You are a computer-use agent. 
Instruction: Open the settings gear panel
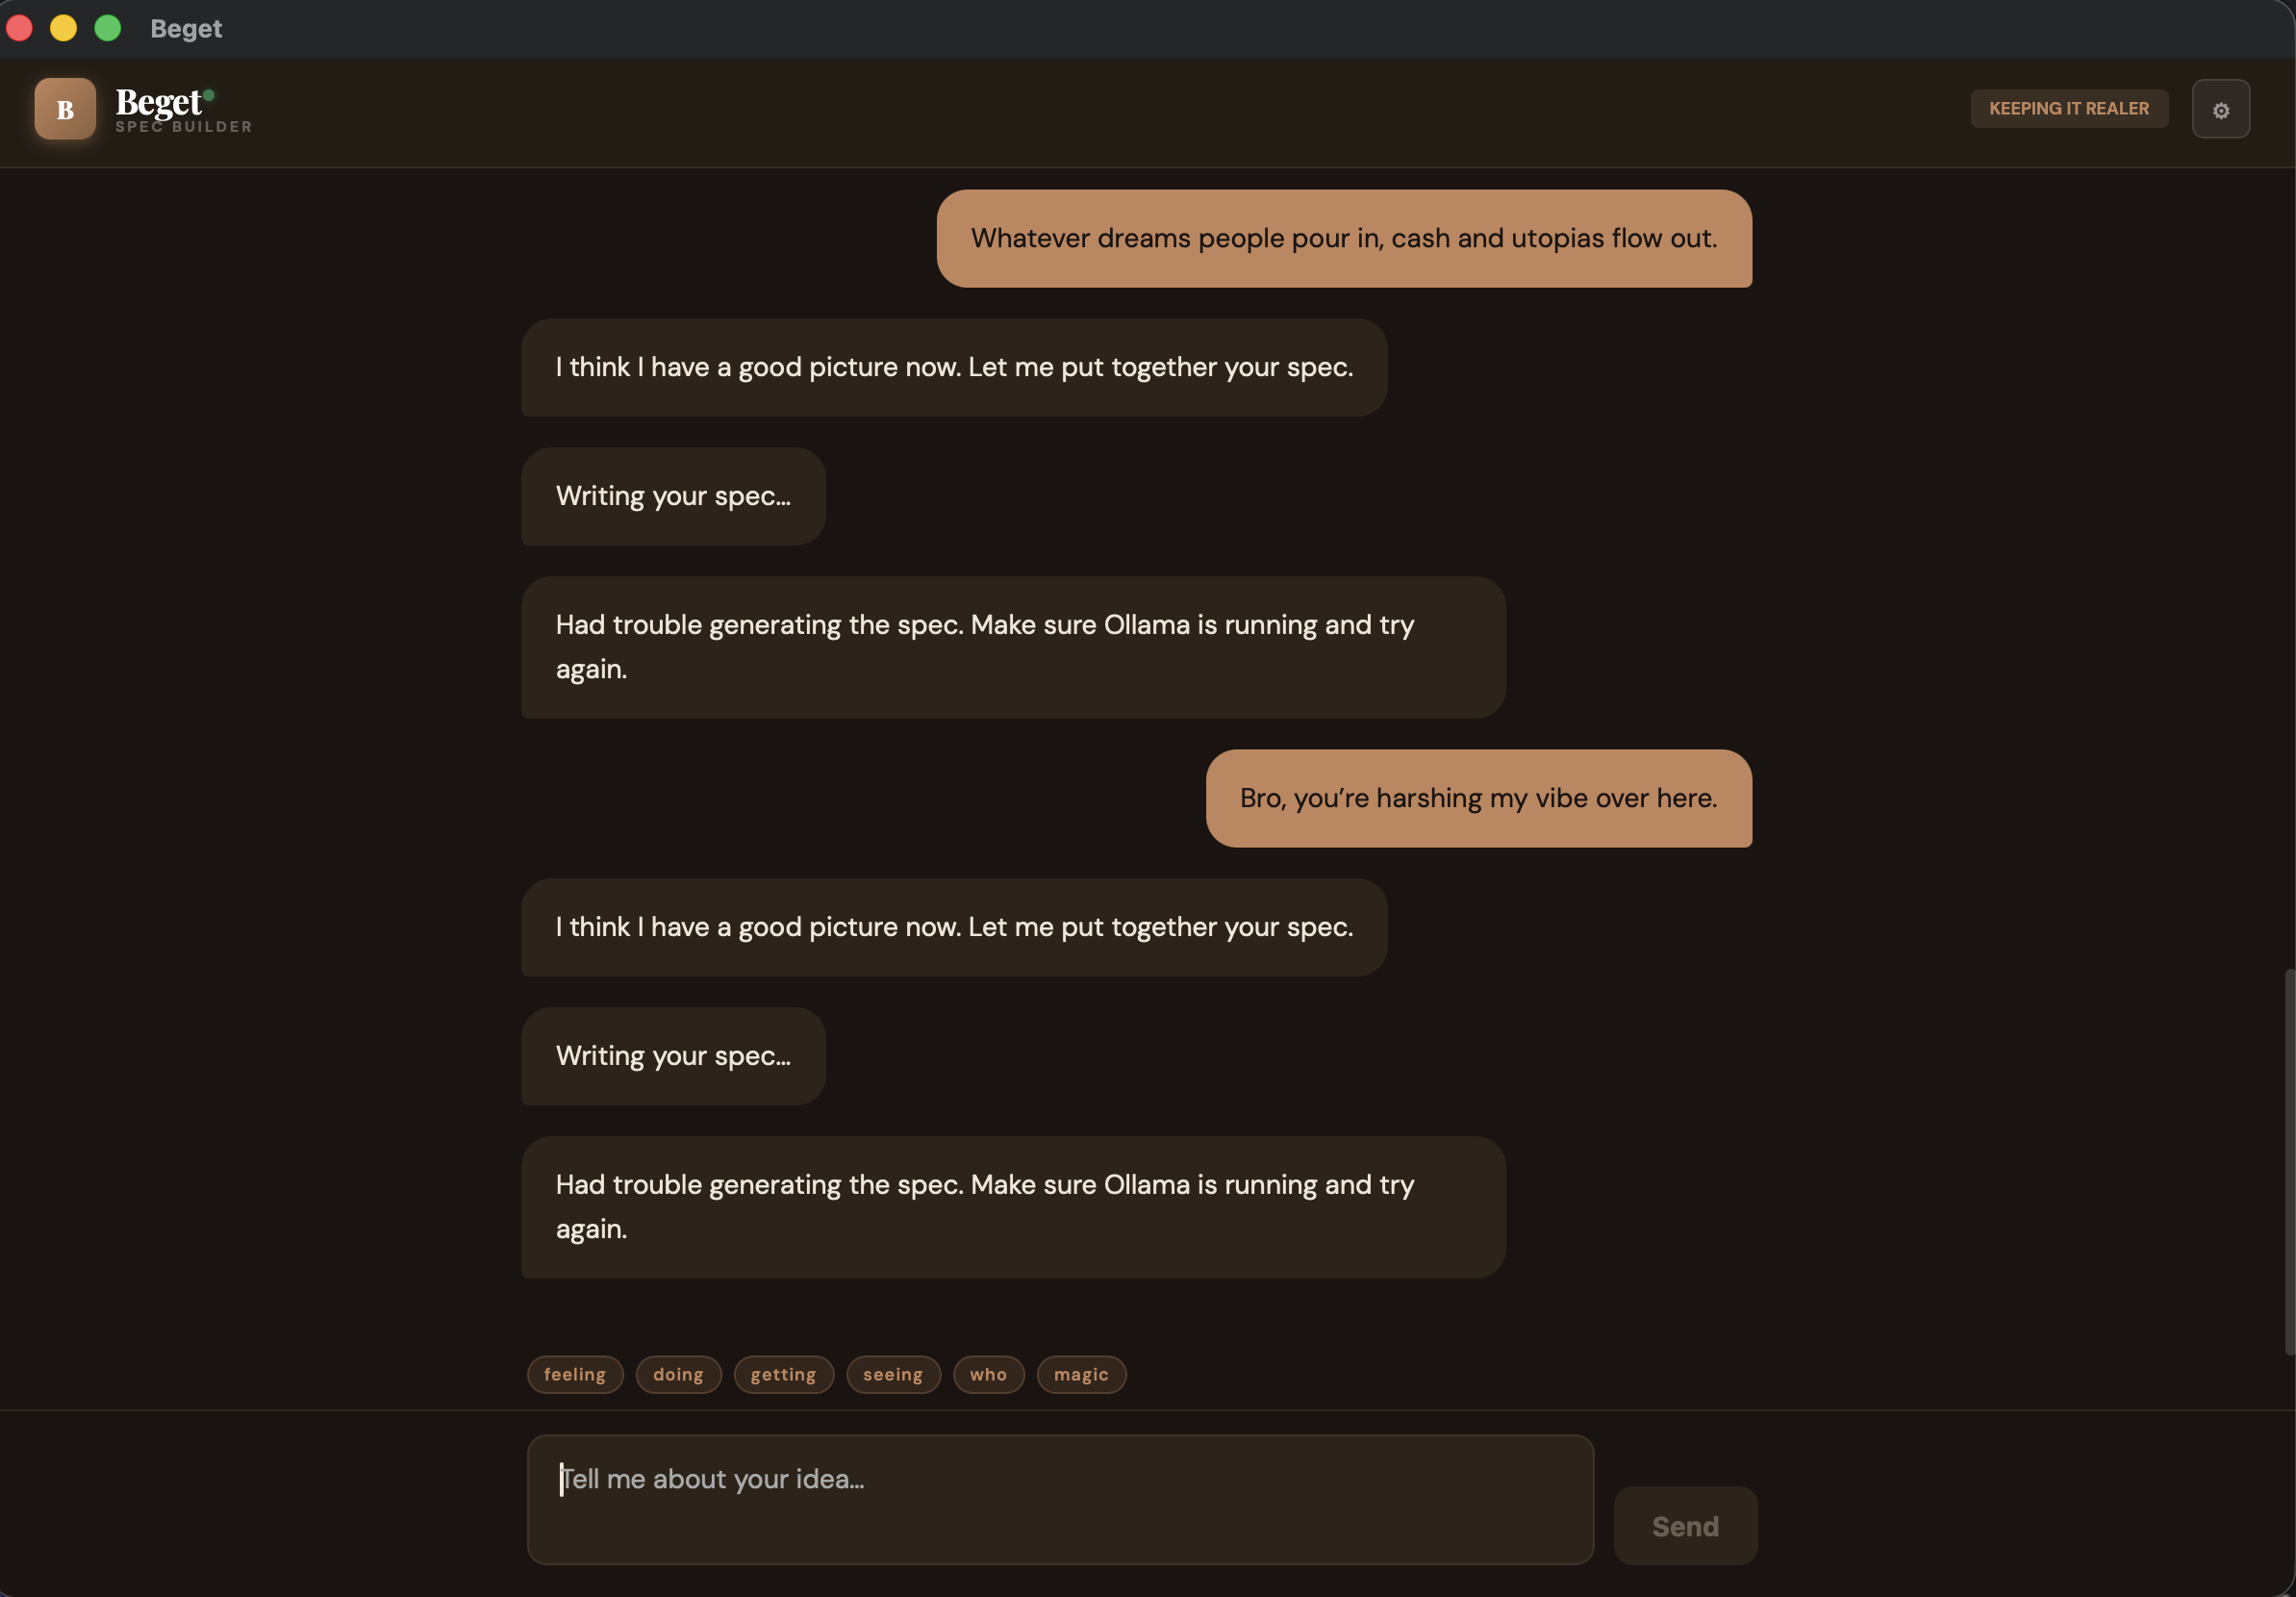tap(2221, 109)
